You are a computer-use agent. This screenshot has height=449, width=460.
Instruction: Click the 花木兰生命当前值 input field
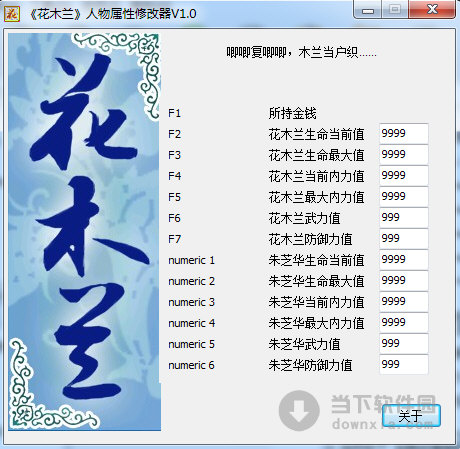[404, 134]
